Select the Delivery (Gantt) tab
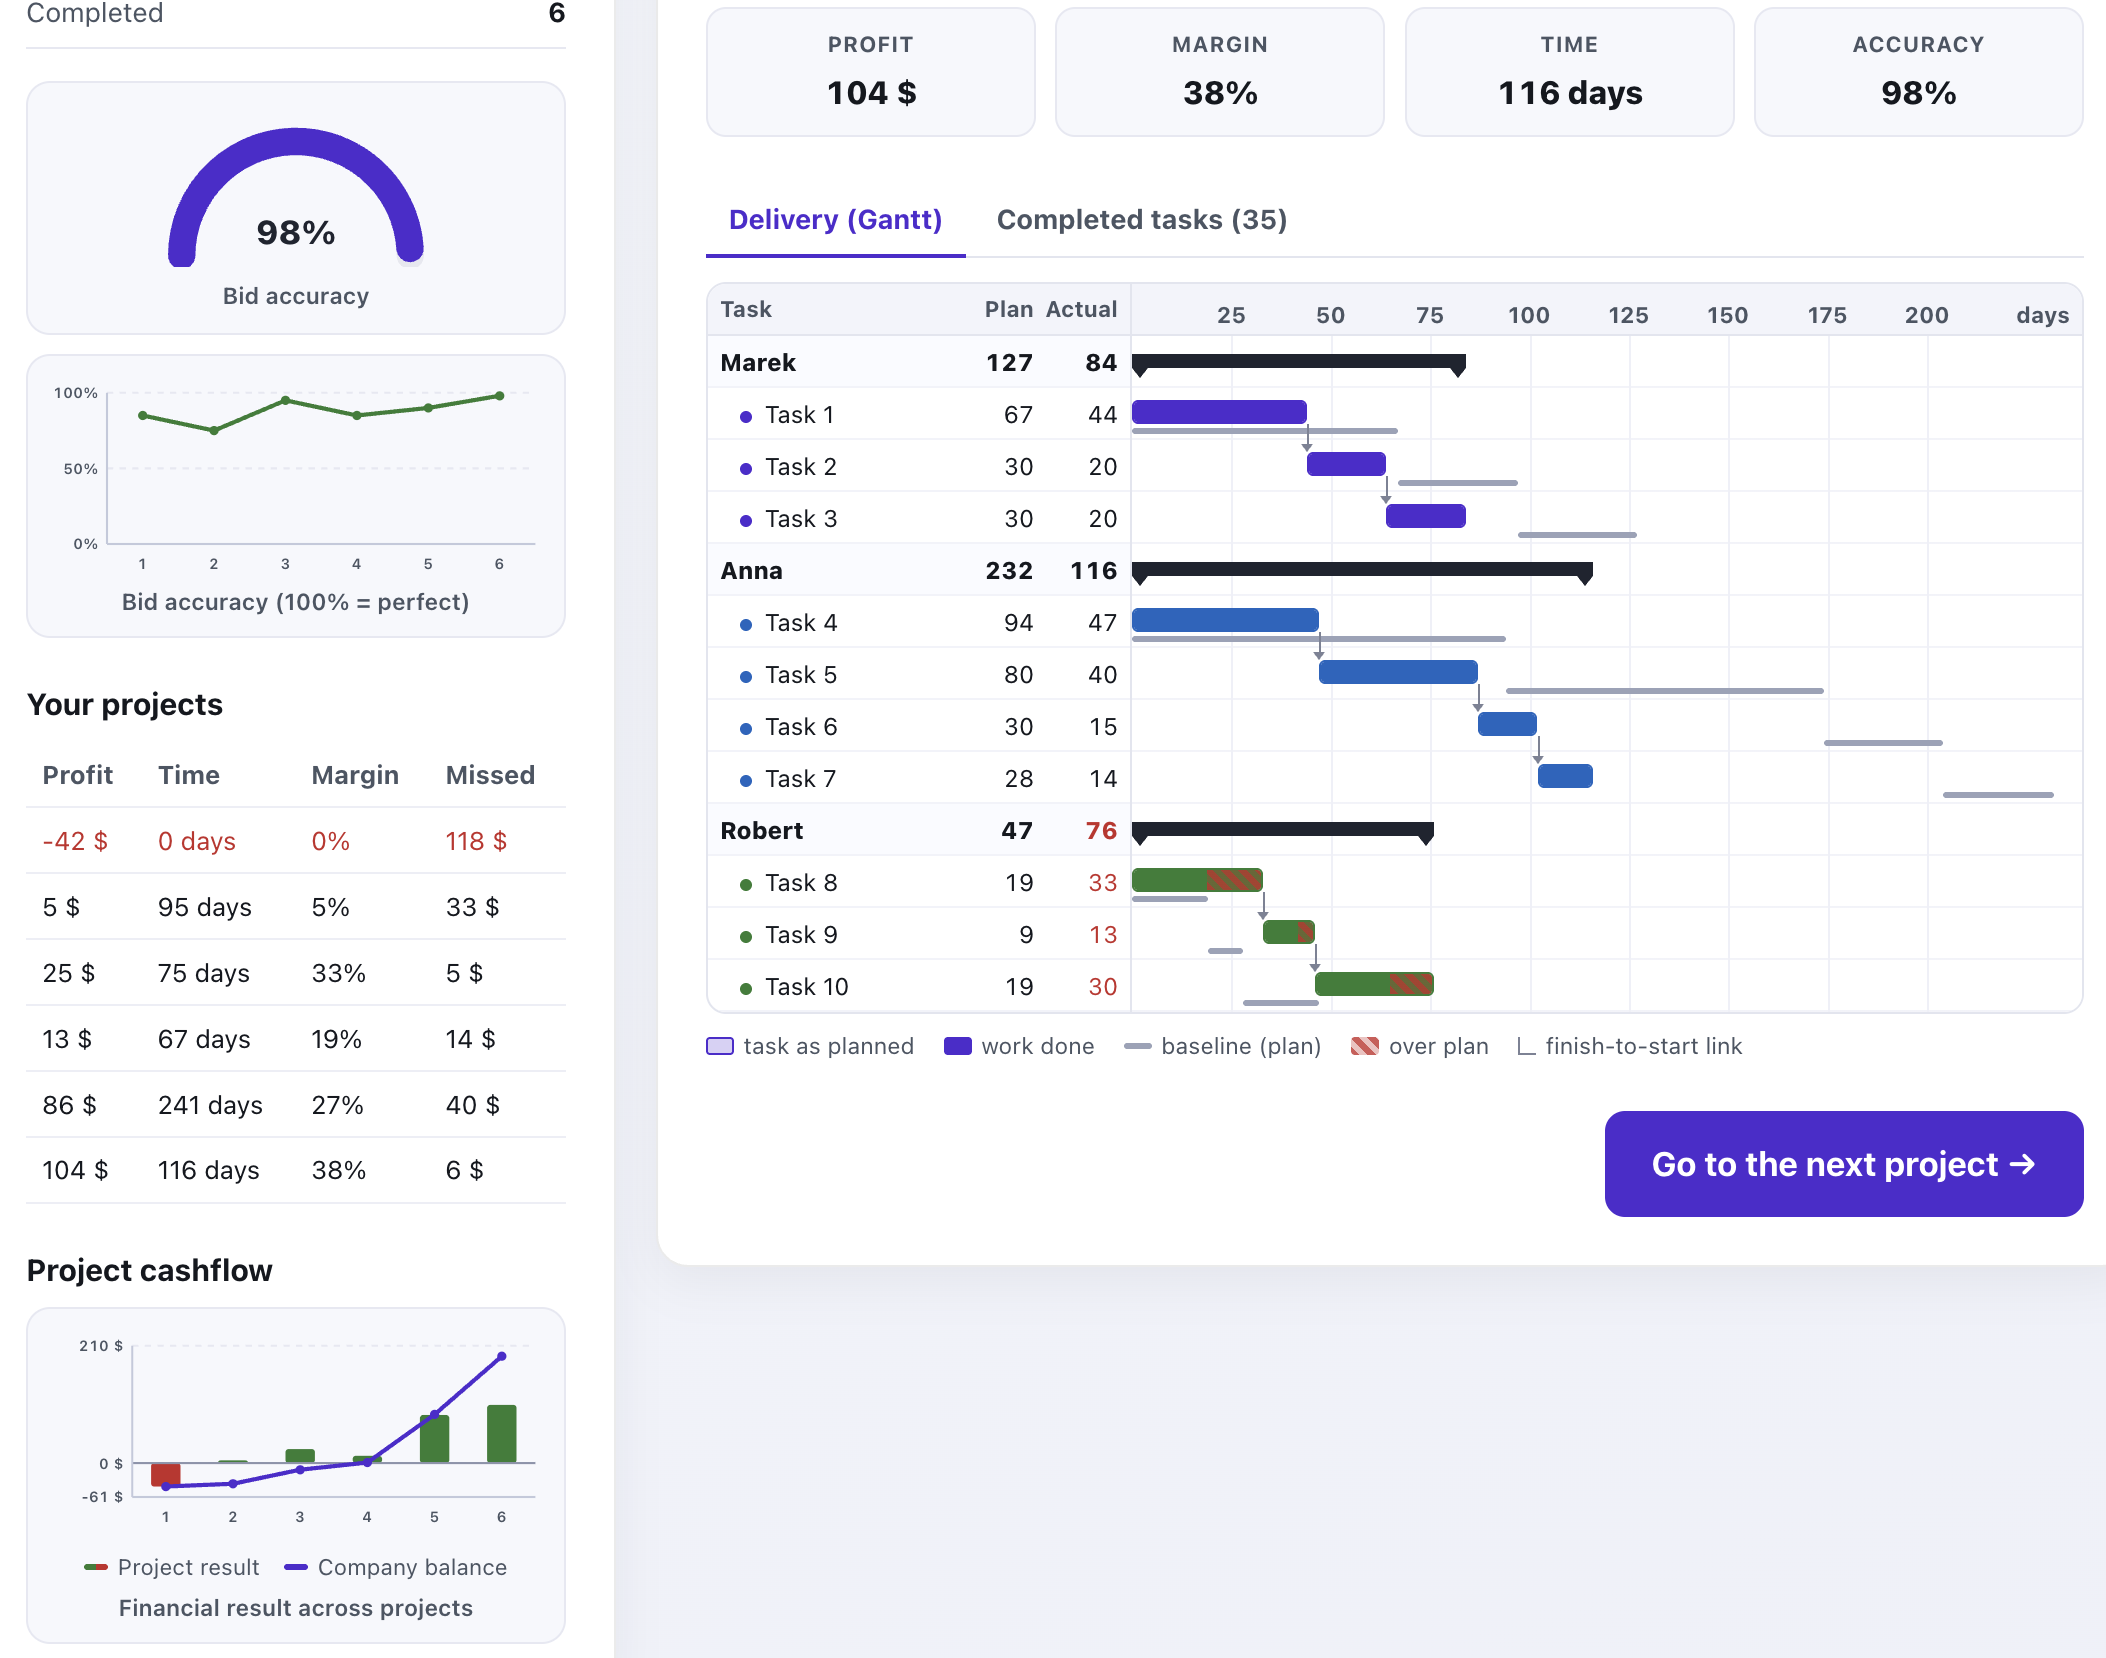The width and height of the screenshot is (2106, 1658). pos(835,220)
